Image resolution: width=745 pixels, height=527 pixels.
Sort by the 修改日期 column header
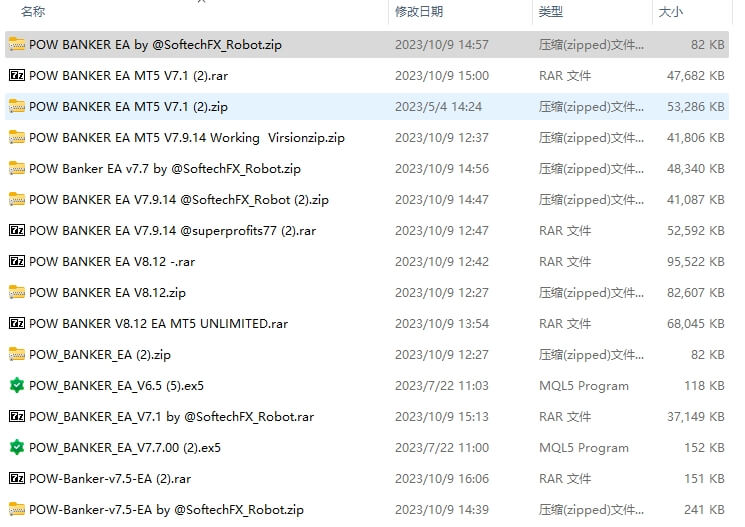tap(419, 11)
